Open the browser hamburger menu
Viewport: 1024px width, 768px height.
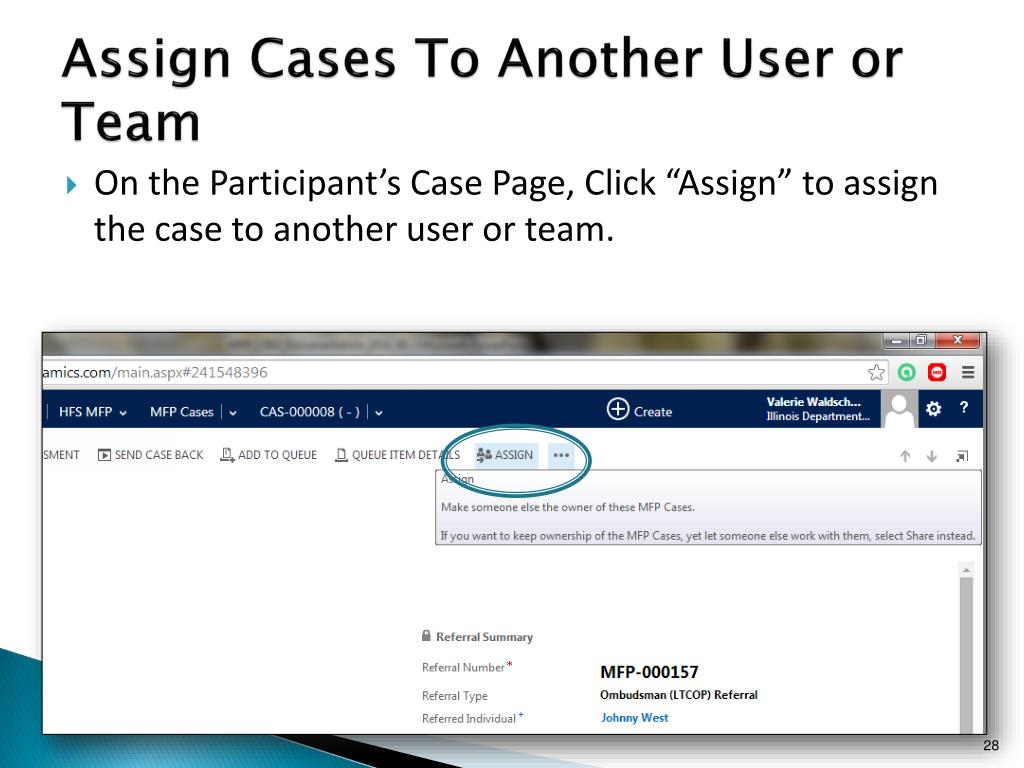968,372
